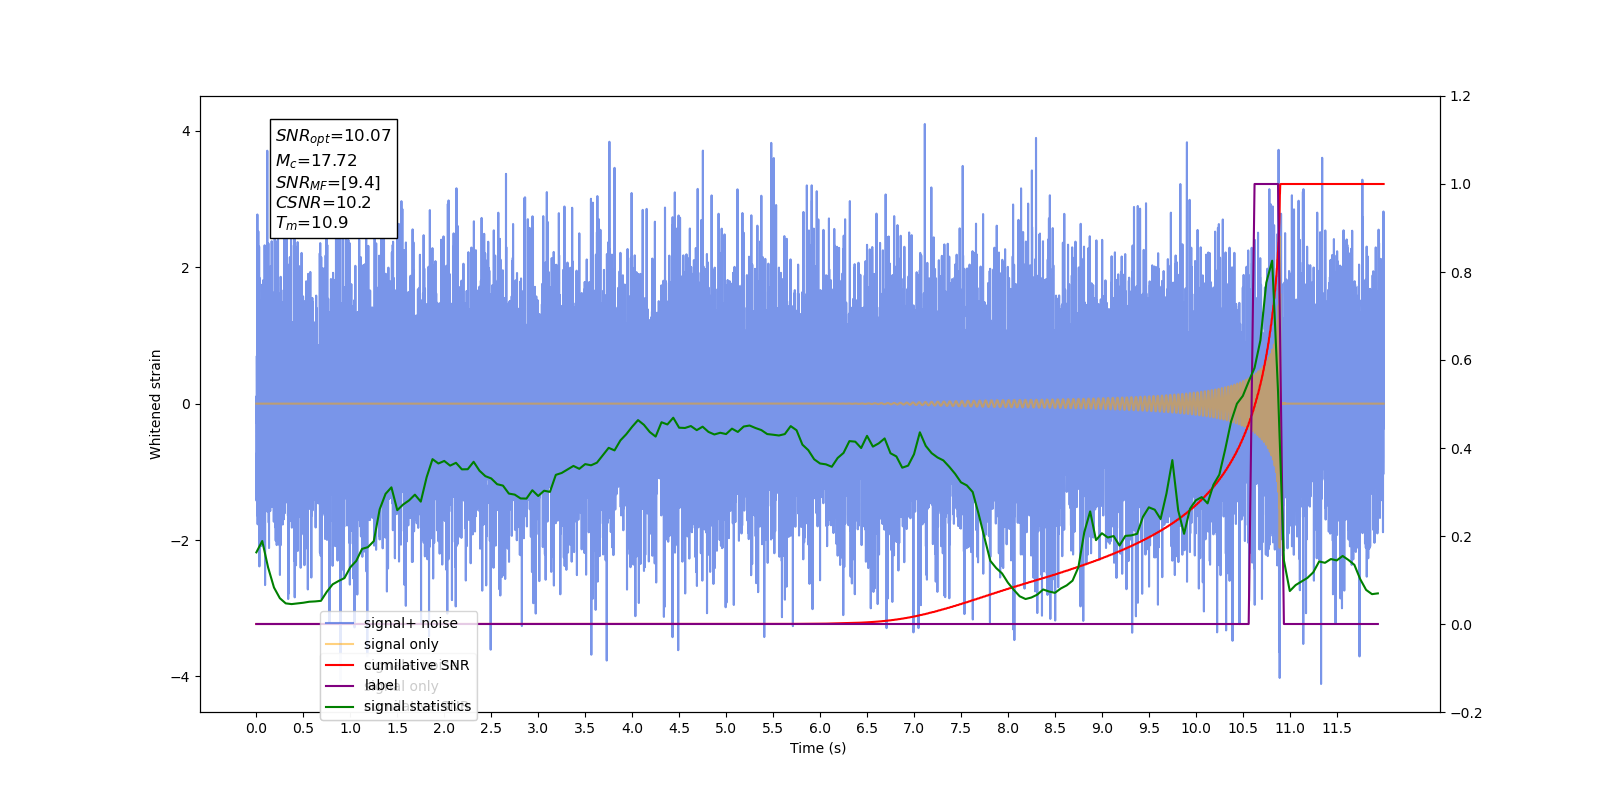Click the 0.0 tick on the time axis
Viewport: 1600px width, 800px height.
(x=256, y=728)
